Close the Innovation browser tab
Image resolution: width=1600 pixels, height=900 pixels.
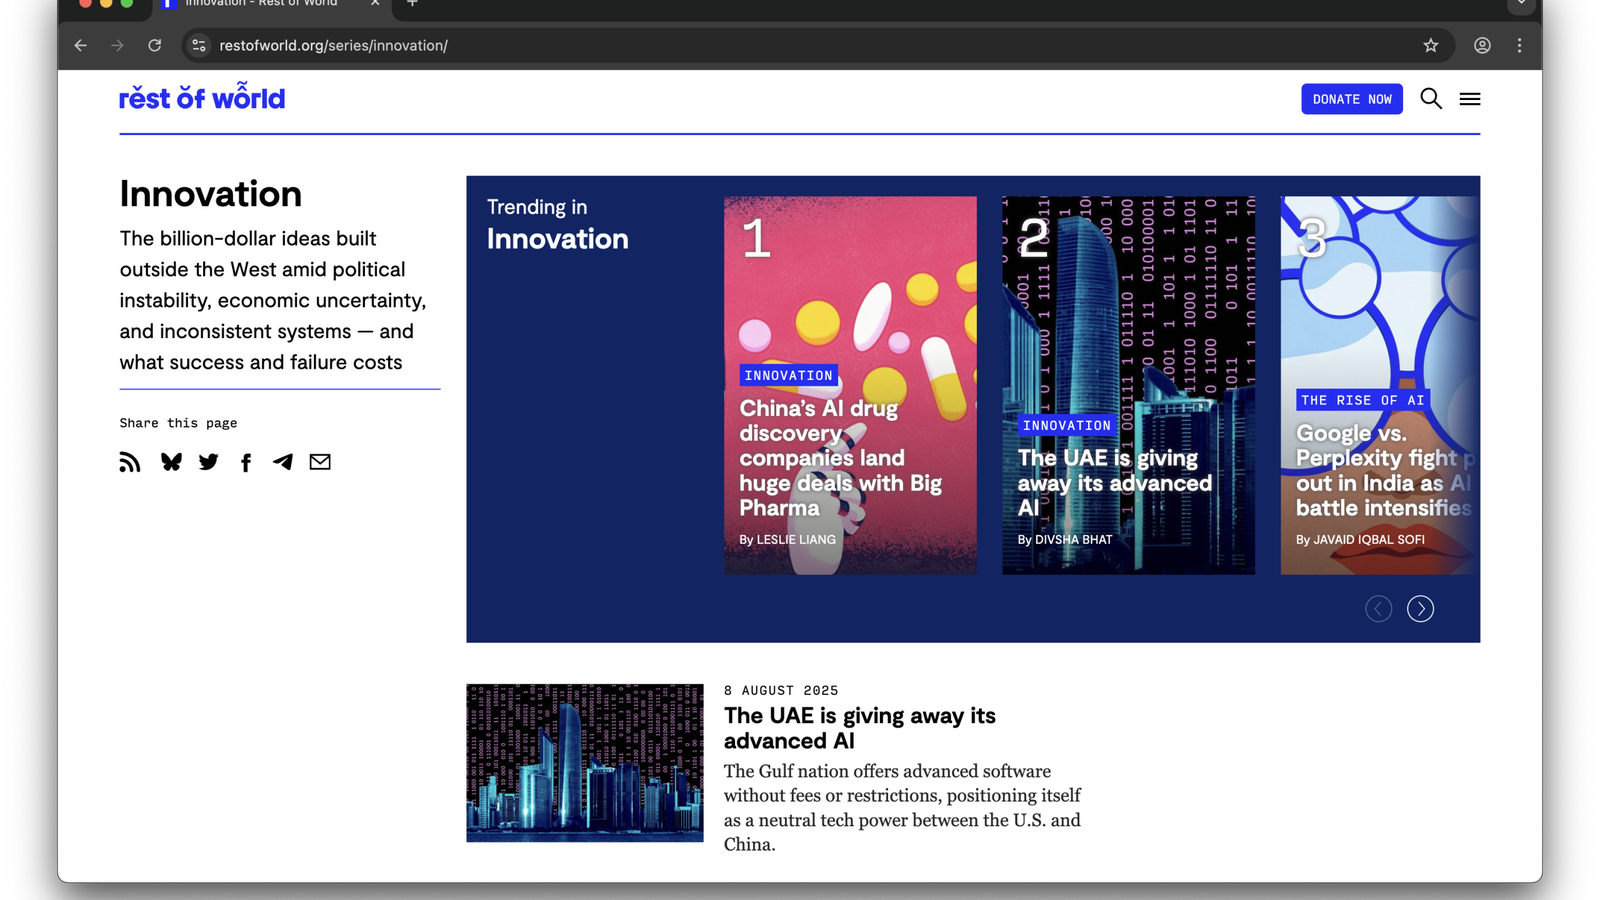tap(375, 3)
